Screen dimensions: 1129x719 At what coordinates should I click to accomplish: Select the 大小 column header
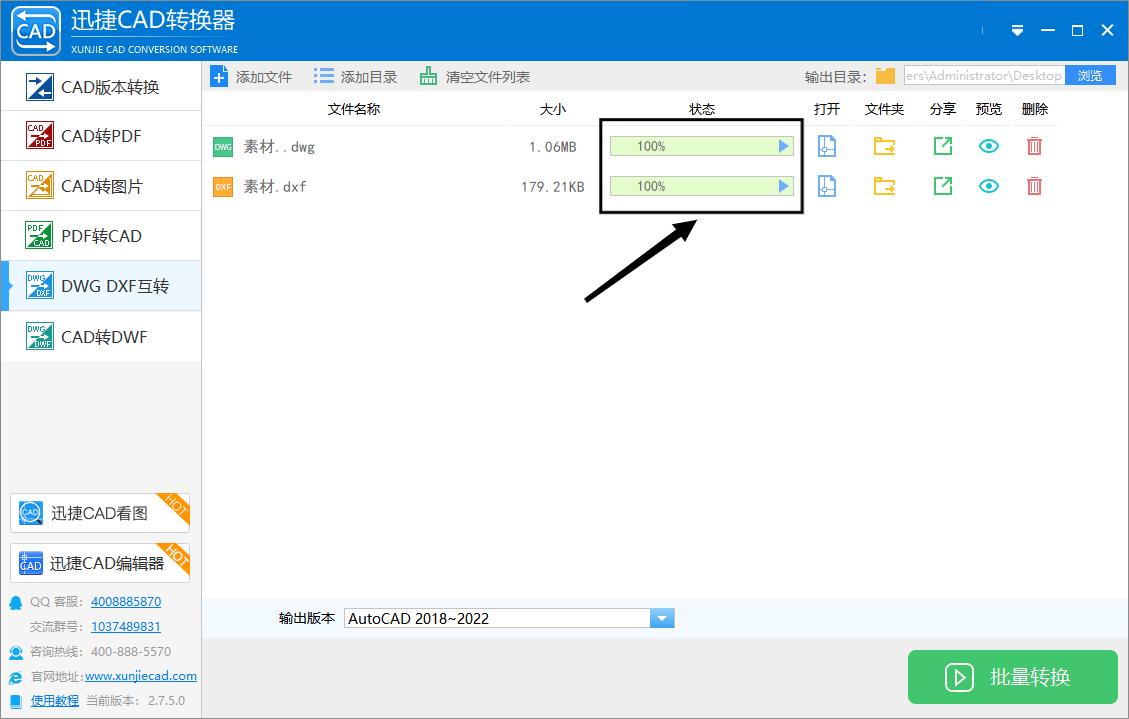553,109
